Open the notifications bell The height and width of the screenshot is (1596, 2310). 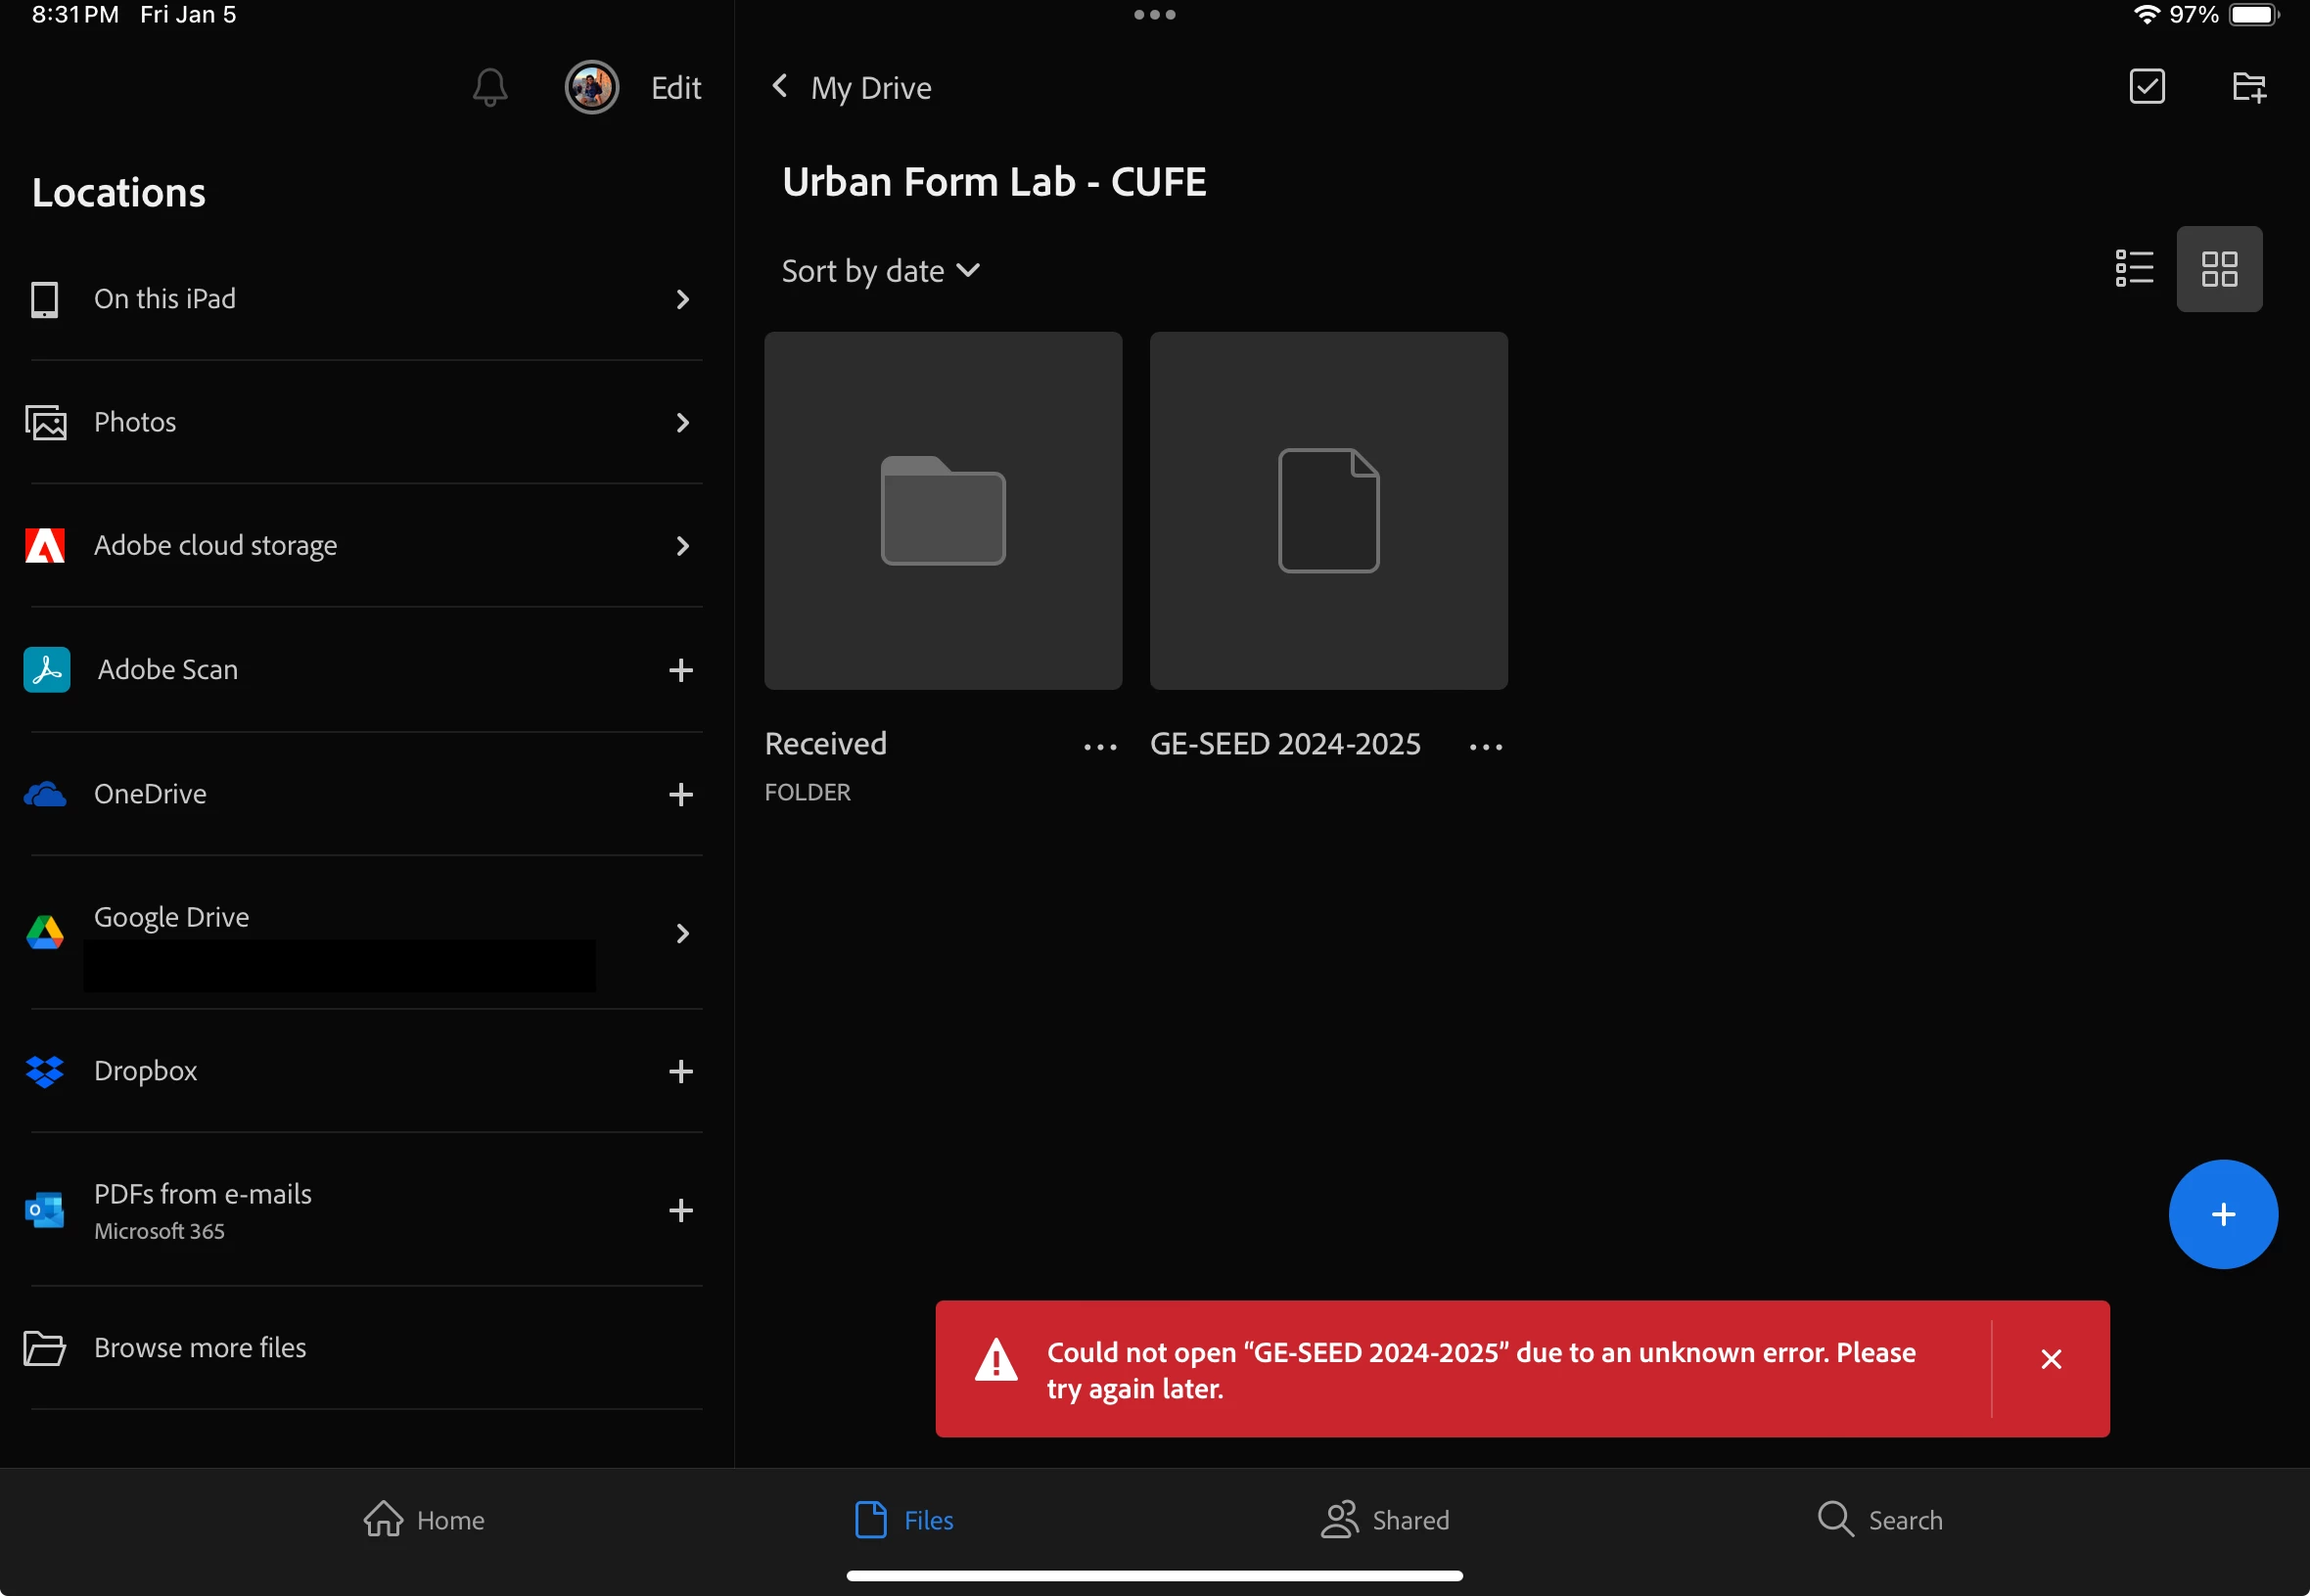tap(489, 88)
